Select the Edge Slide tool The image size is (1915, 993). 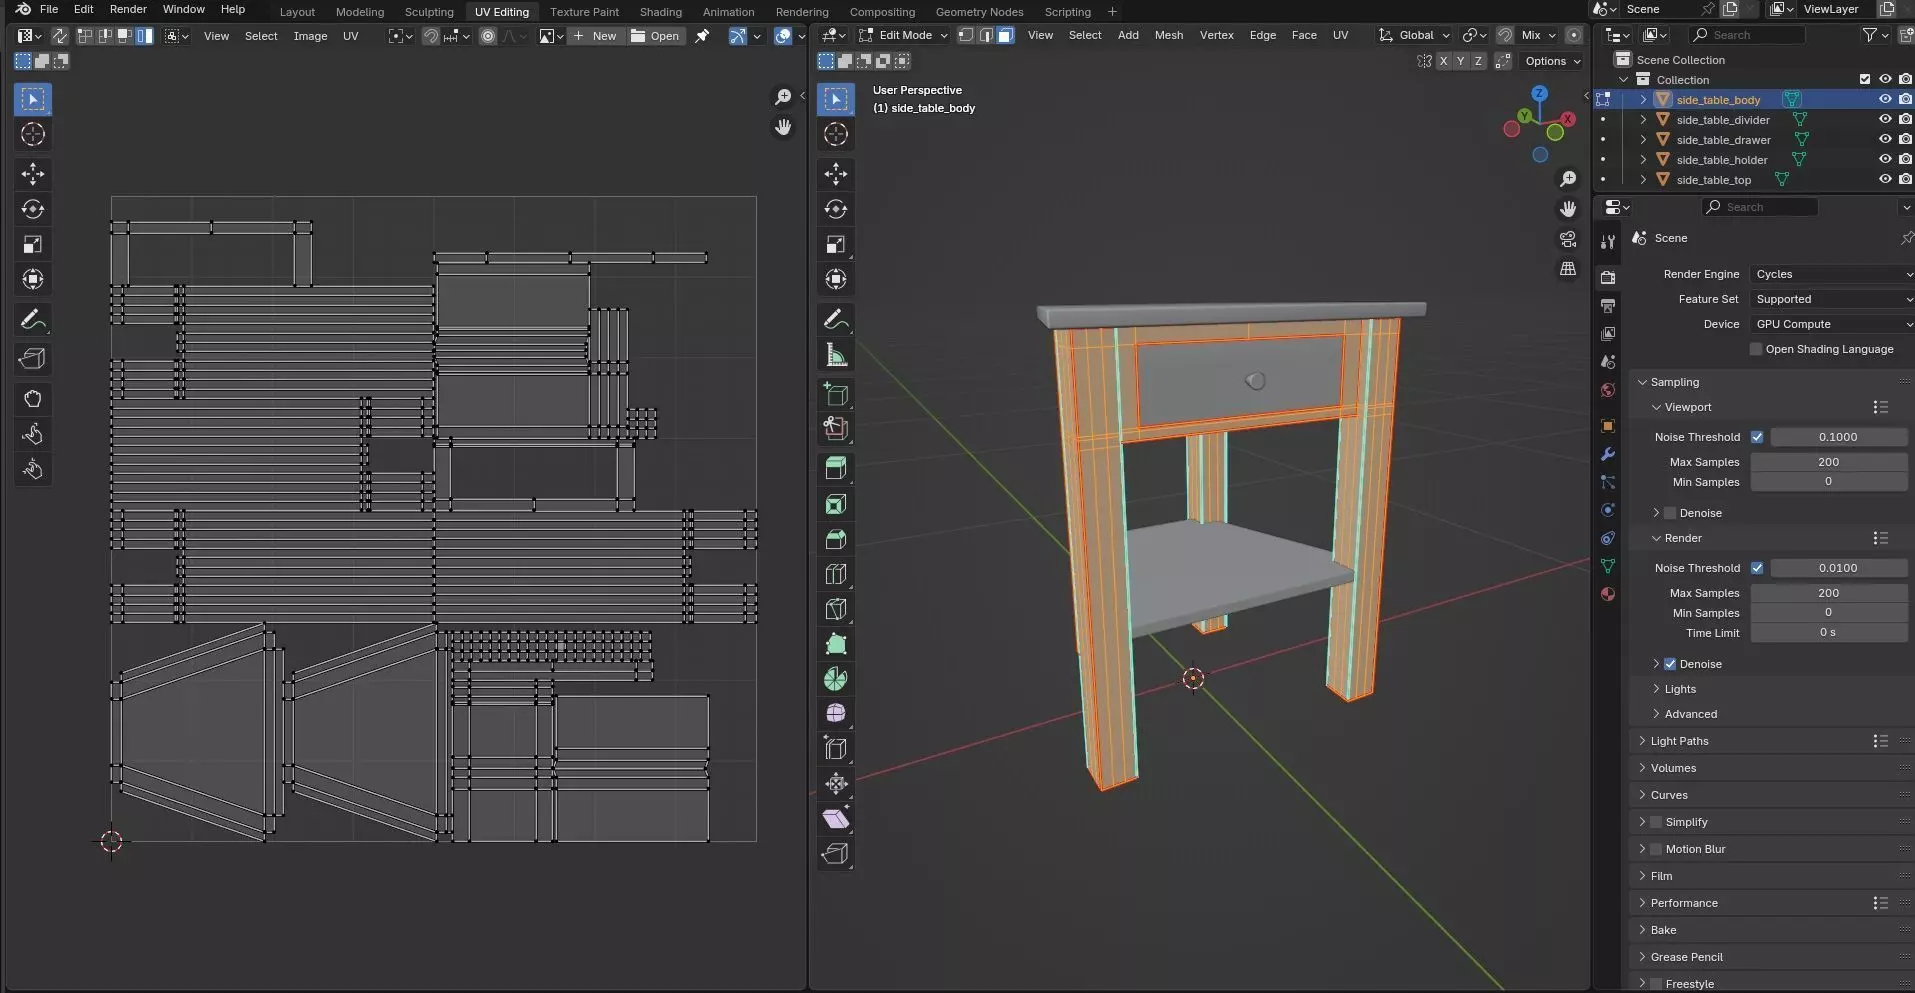pyautogui.click(x=836, y=749)
